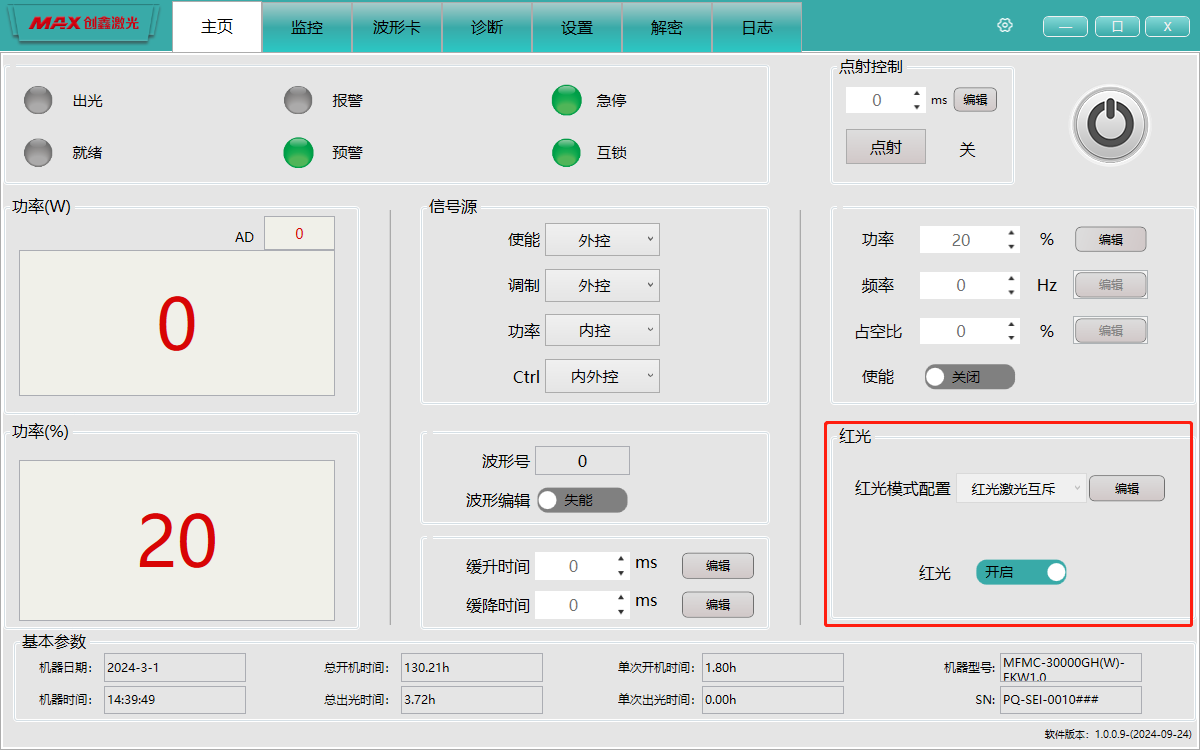Click the 点射 button
The height and width of the screenshot is (750, 1200).
[x=886, y=147]
